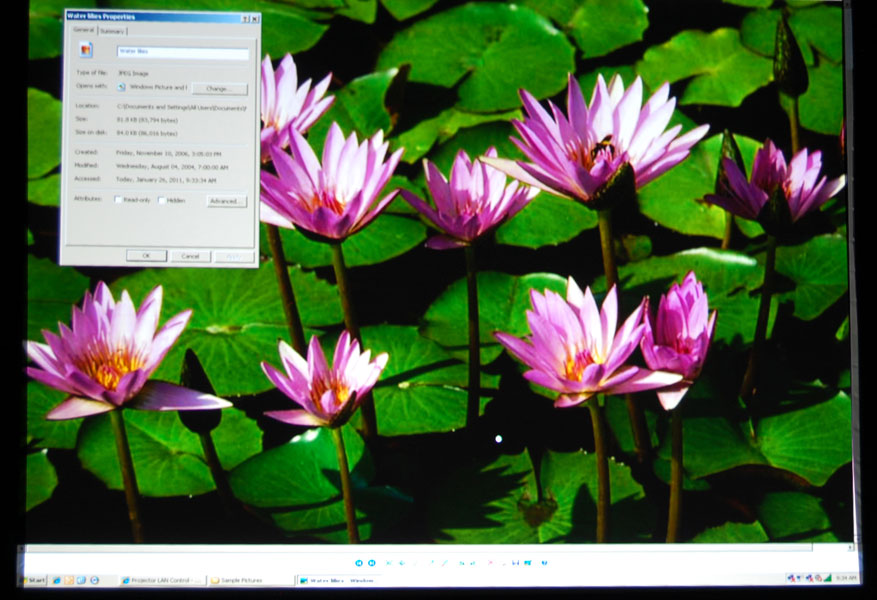Confirm the dialog with OK
The height and width of the screenshot is (600, 877).
[146, 256]
